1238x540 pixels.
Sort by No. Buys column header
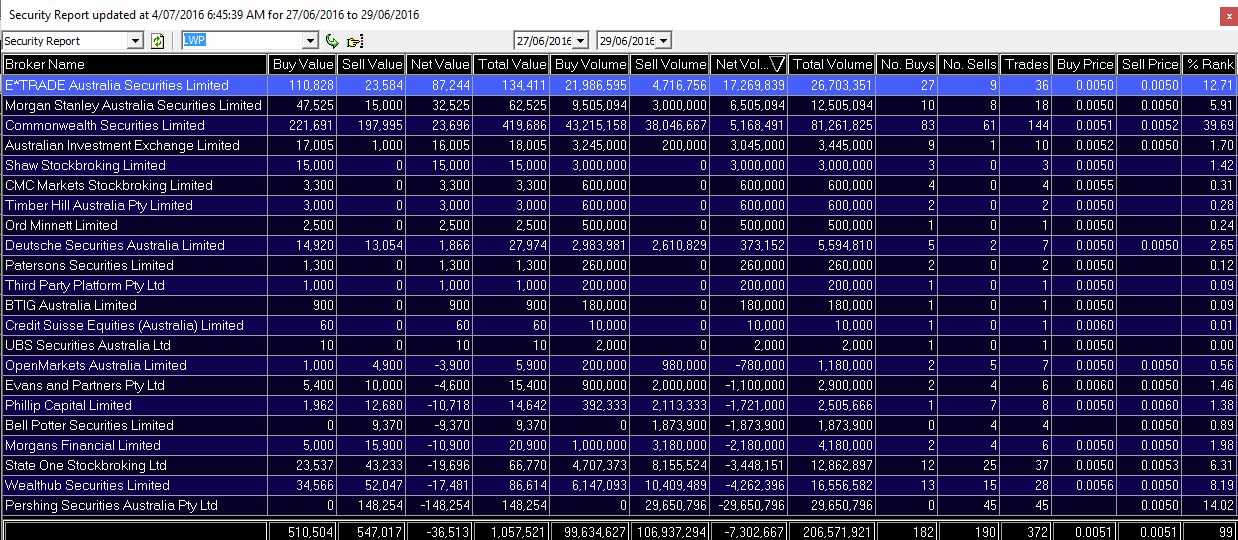pyautogui.click(x=907, y=64)
